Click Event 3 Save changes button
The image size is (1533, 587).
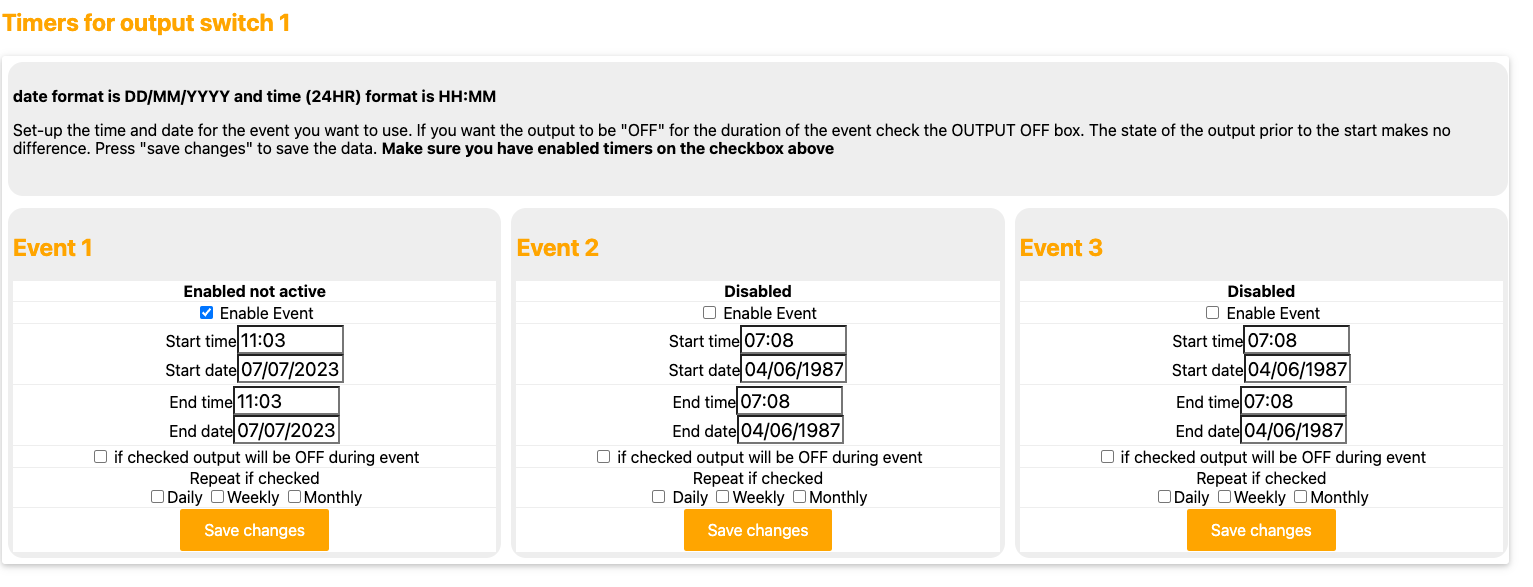coord(1261,530)
